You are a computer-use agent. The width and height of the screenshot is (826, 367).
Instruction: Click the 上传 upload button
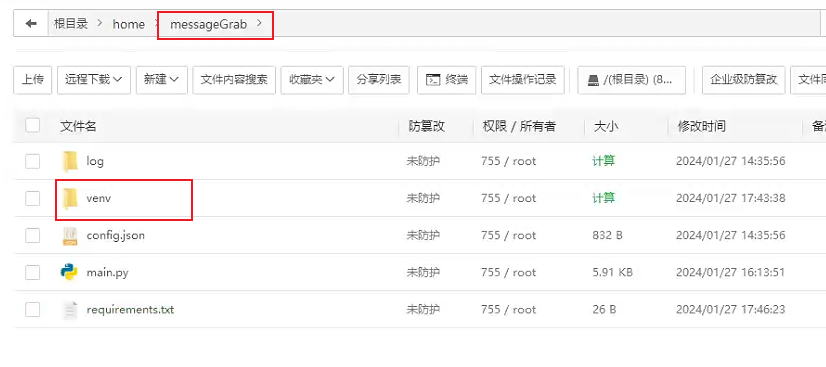coord(33,80)
